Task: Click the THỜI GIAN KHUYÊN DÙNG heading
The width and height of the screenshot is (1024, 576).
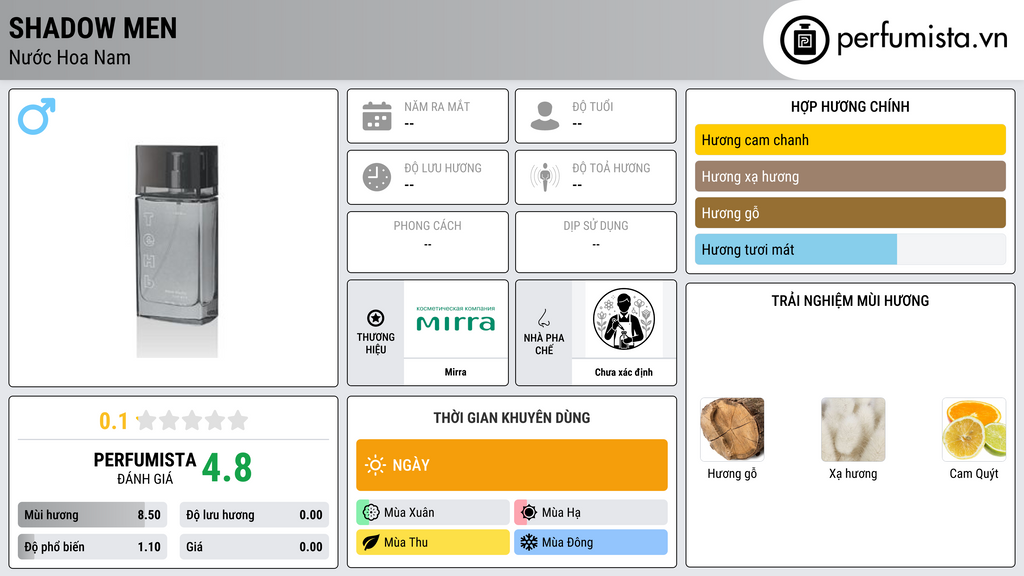Action: pos(512,417)
